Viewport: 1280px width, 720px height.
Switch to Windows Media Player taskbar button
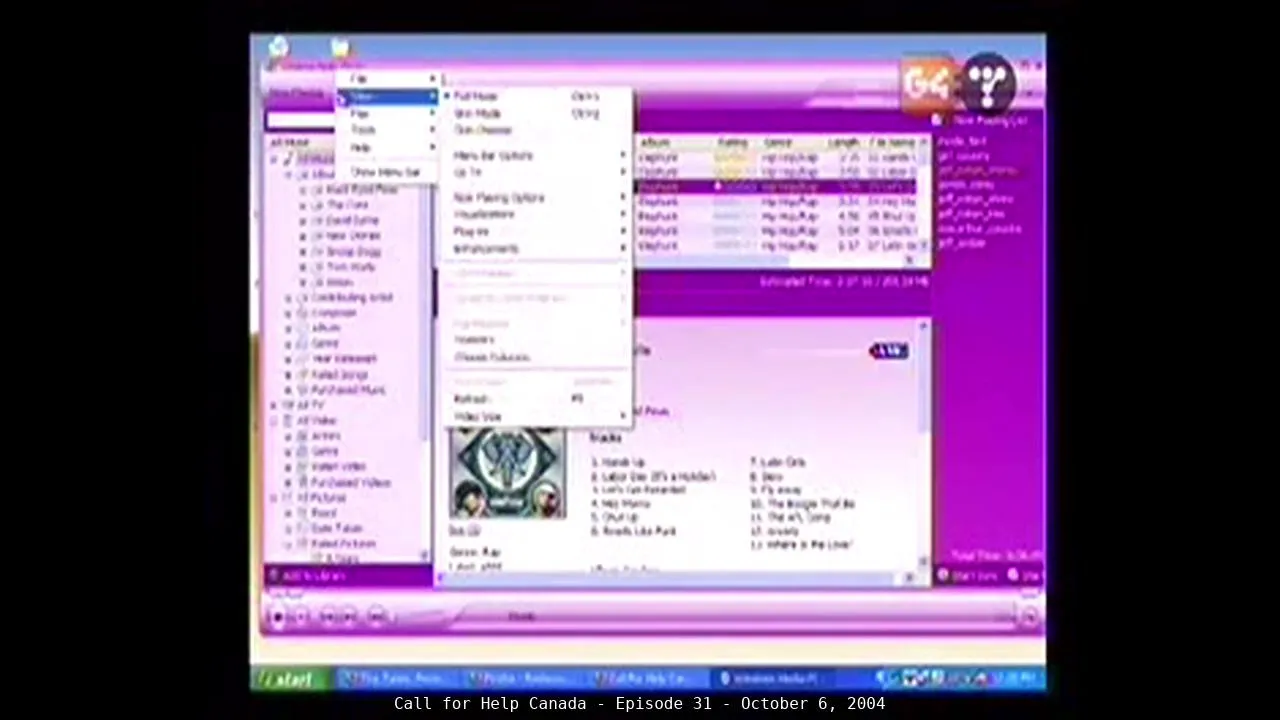click(770, 680)
